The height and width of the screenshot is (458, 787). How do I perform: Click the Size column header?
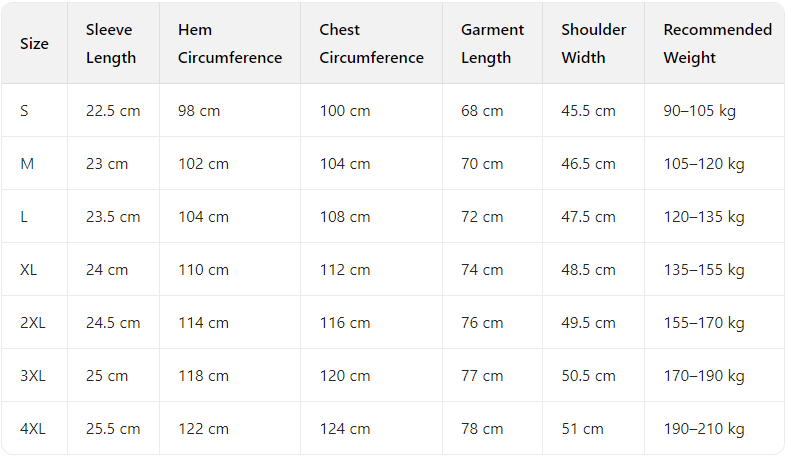[x=34, y=44]
